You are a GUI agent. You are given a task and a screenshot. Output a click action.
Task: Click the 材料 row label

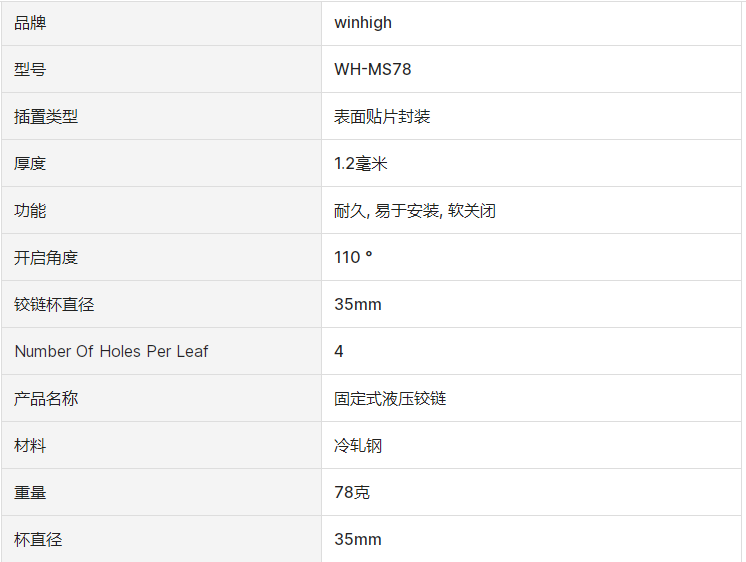[30, 446]
